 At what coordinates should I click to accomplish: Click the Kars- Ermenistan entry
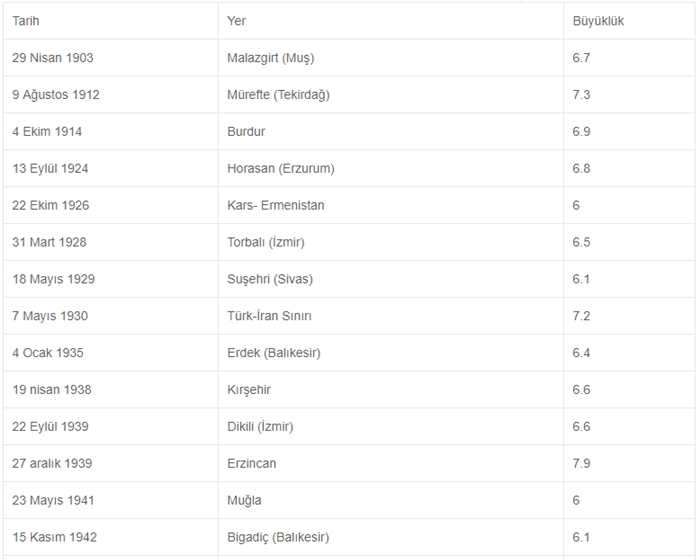(x=275, y=206)
